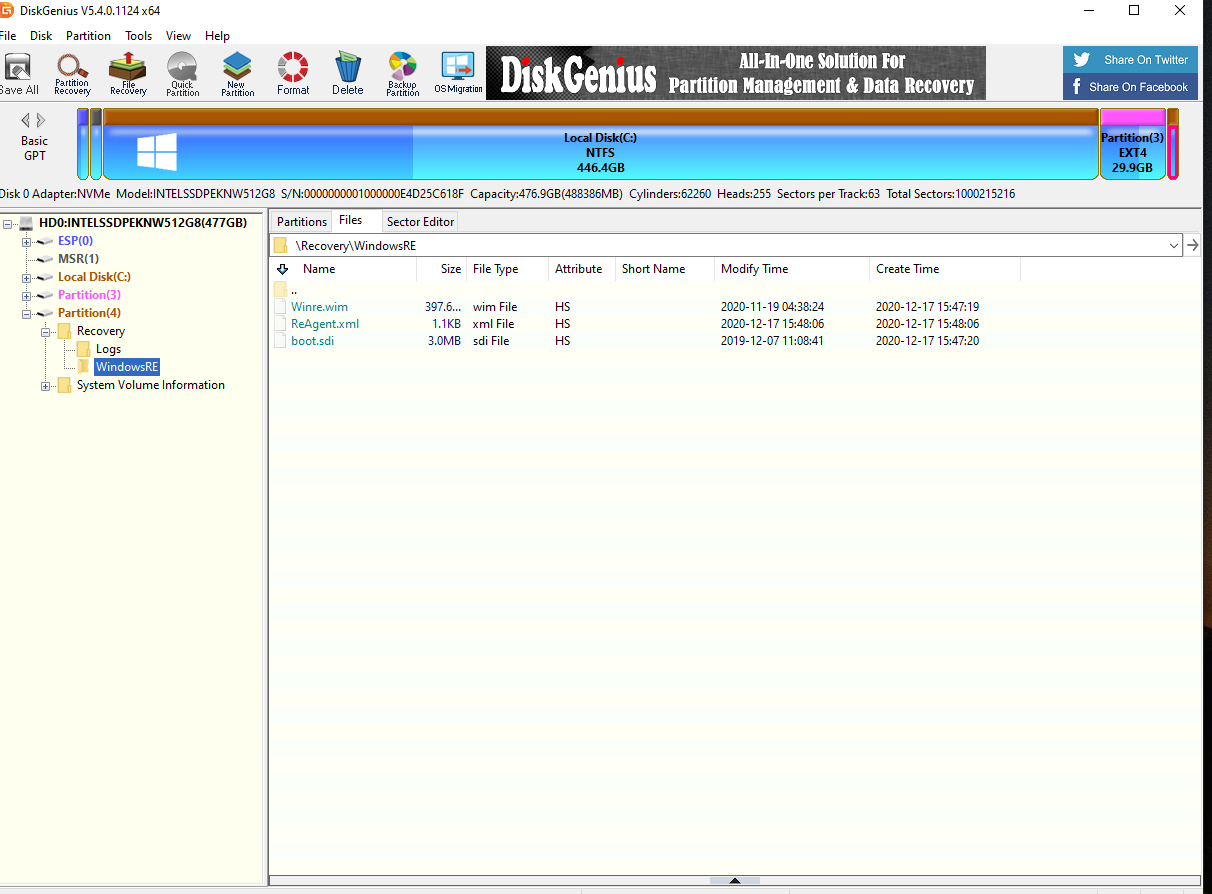Click the 397.6... size value of Winre.wim

(x=443, y=307)
